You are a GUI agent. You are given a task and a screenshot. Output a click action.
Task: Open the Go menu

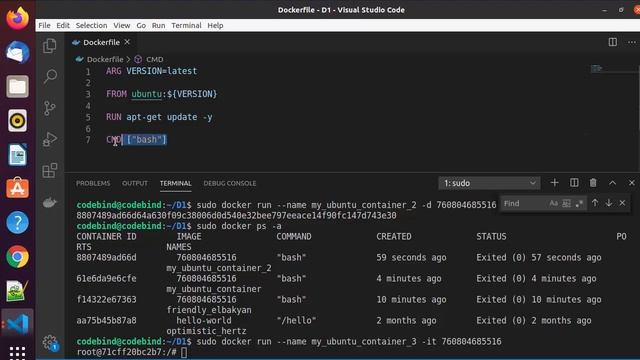(141, 25)
